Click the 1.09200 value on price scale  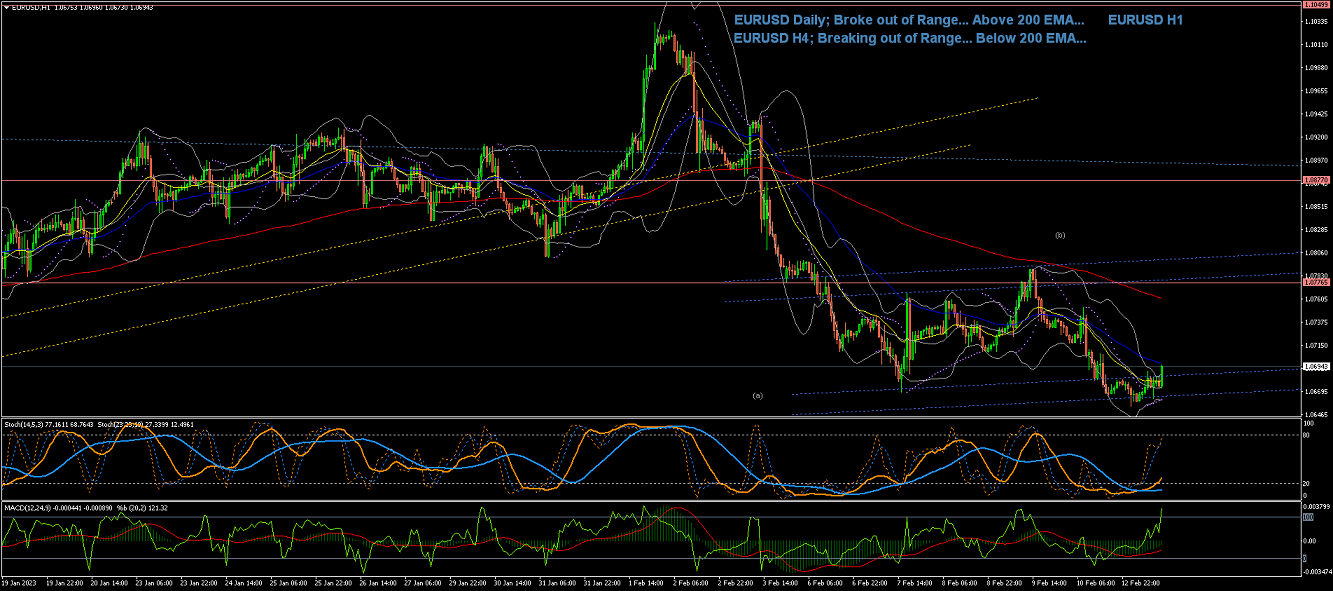point(1314,137)
